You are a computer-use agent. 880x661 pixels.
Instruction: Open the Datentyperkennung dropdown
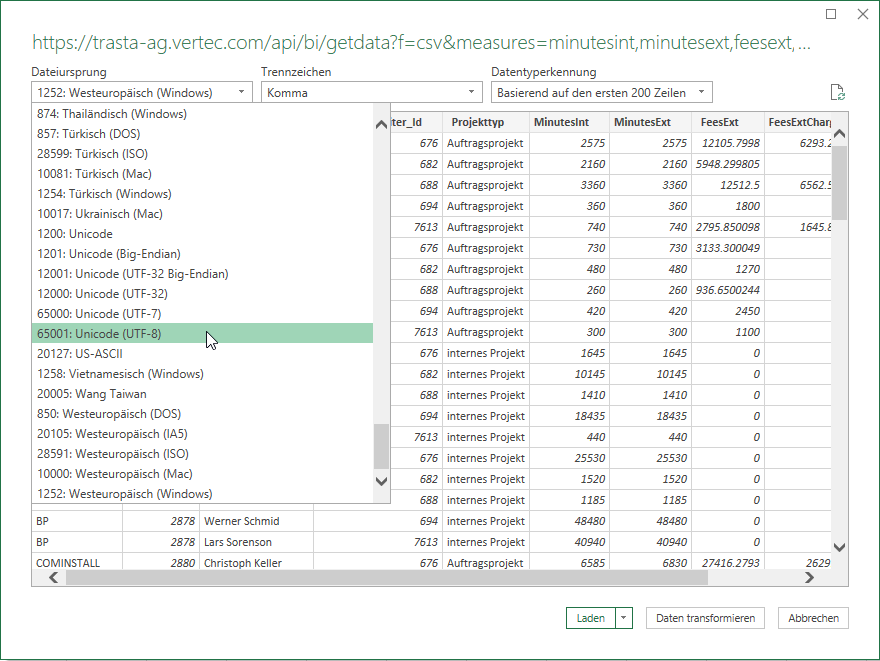[x=602, y=93]
